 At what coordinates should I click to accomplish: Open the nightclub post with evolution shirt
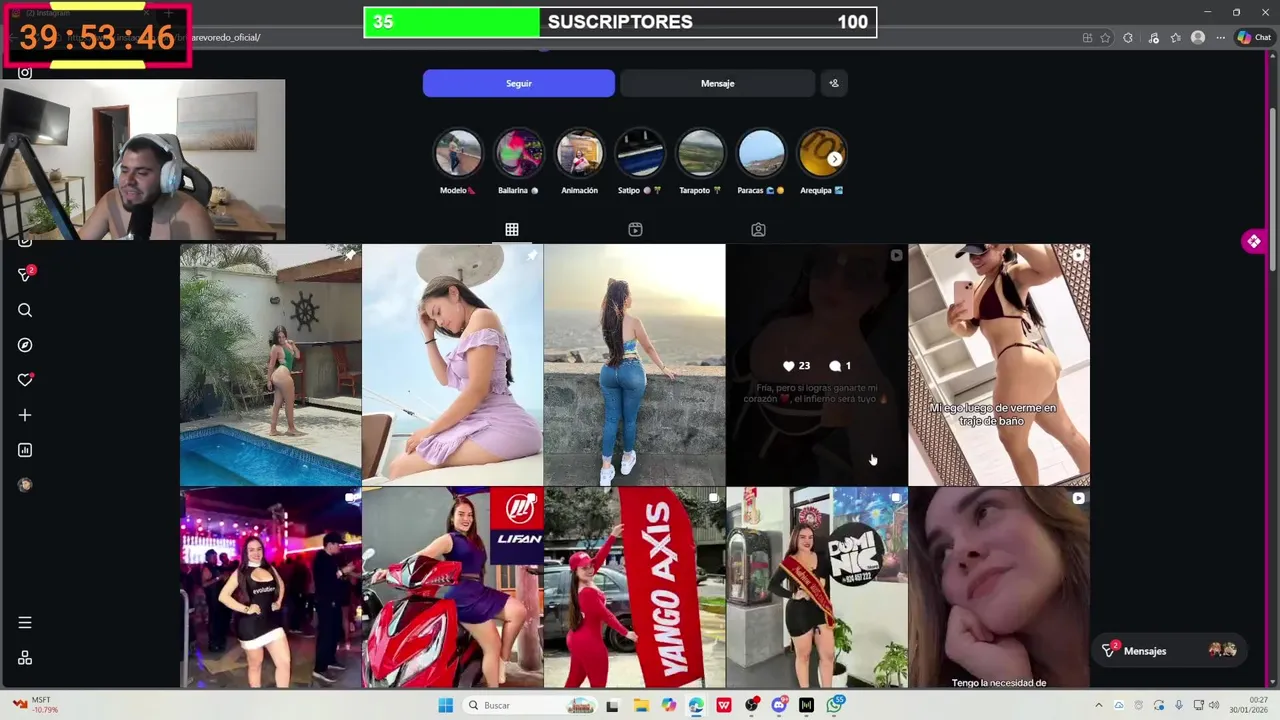[270, 588]
